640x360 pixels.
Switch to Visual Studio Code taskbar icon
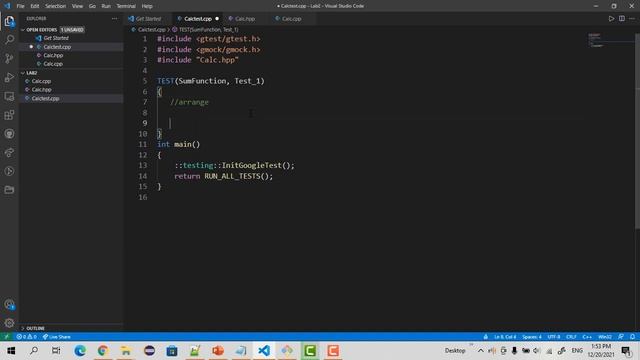264,351
